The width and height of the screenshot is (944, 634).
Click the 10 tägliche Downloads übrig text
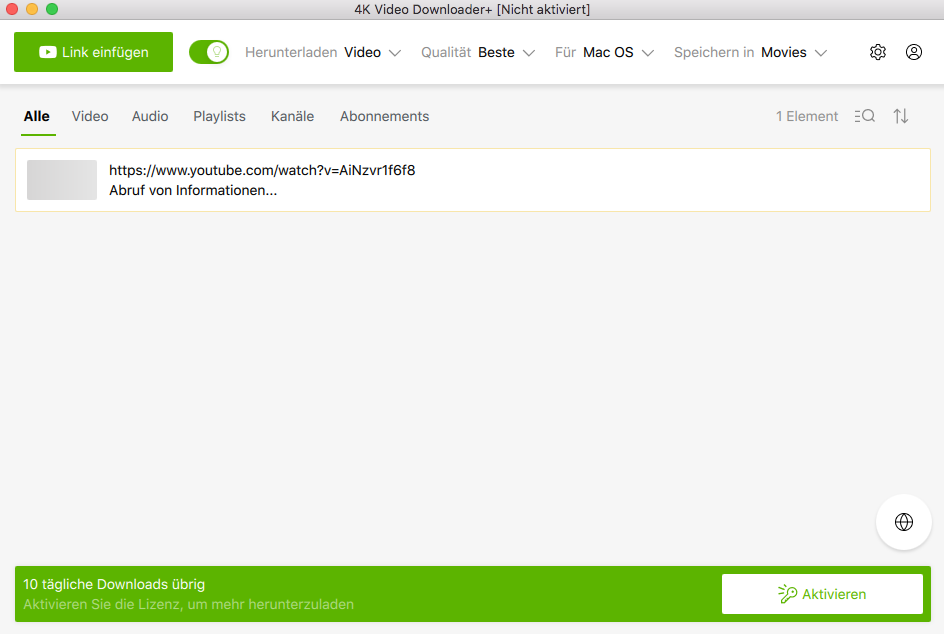point(114,584)
